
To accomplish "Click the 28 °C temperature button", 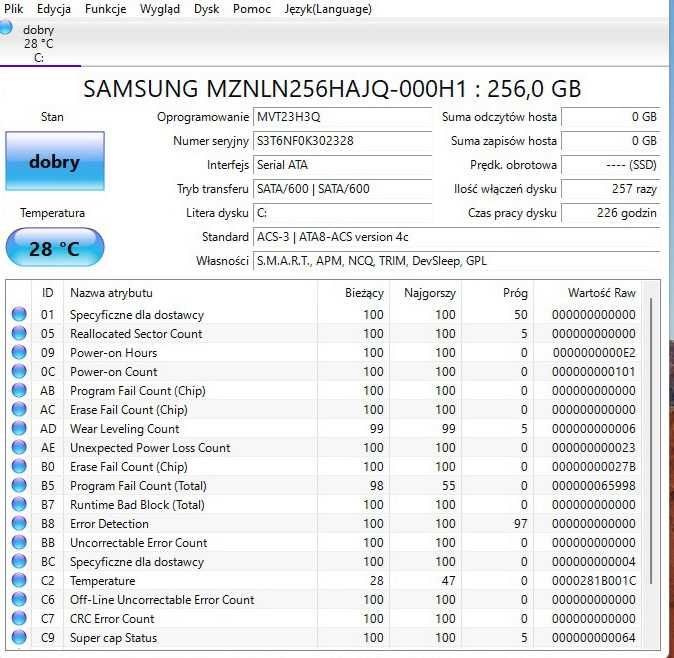I will 55,248.
